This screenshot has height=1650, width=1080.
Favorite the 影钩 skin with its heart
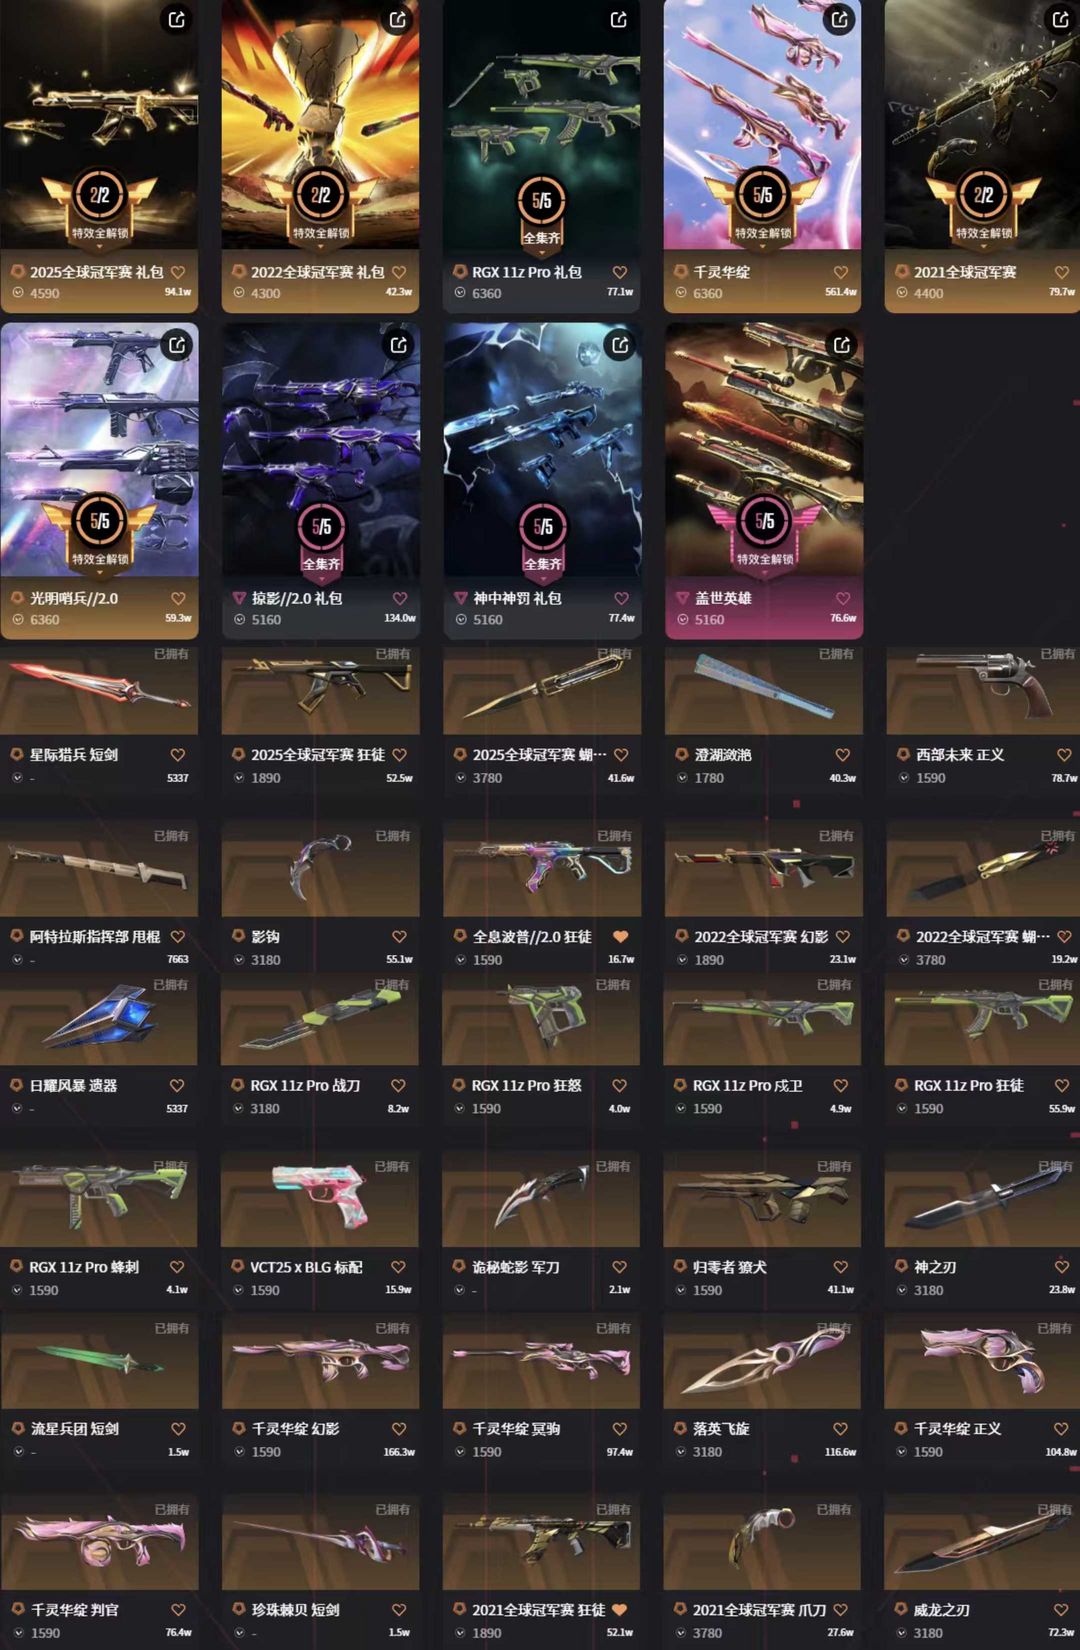399,937
